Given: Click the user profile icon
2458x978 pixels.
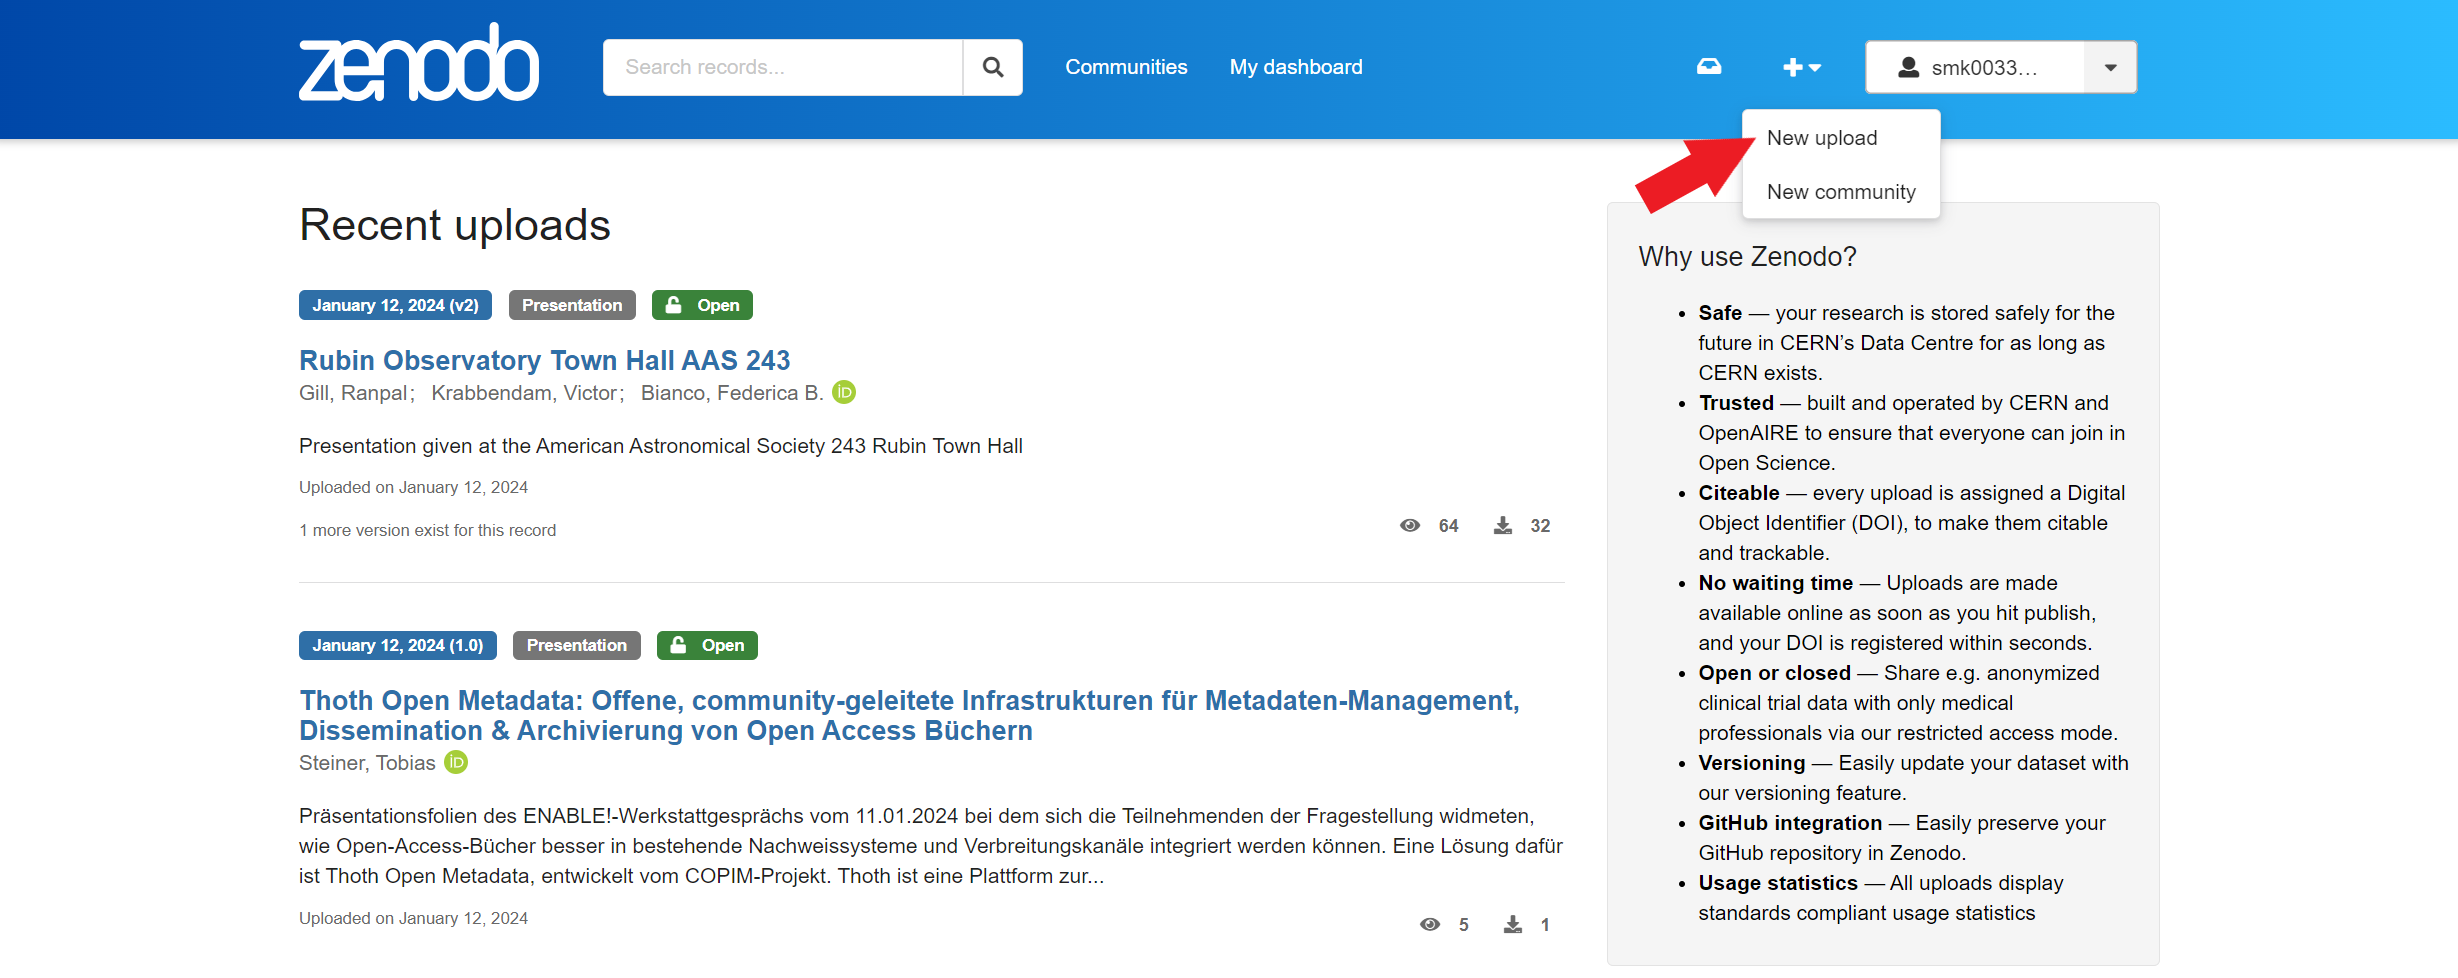Looking at the screenshot, I should coord(1908,67).
